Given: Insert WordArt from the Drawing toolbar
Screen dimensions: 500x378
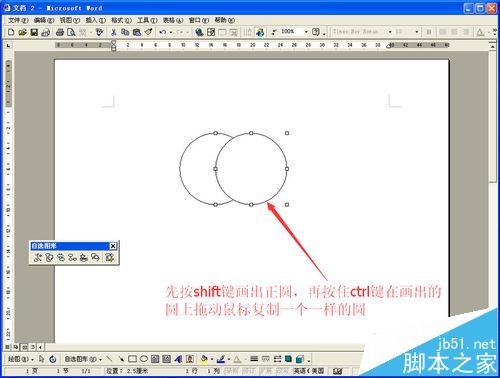Looking at the screenshot, I should (x=178, y=359).
